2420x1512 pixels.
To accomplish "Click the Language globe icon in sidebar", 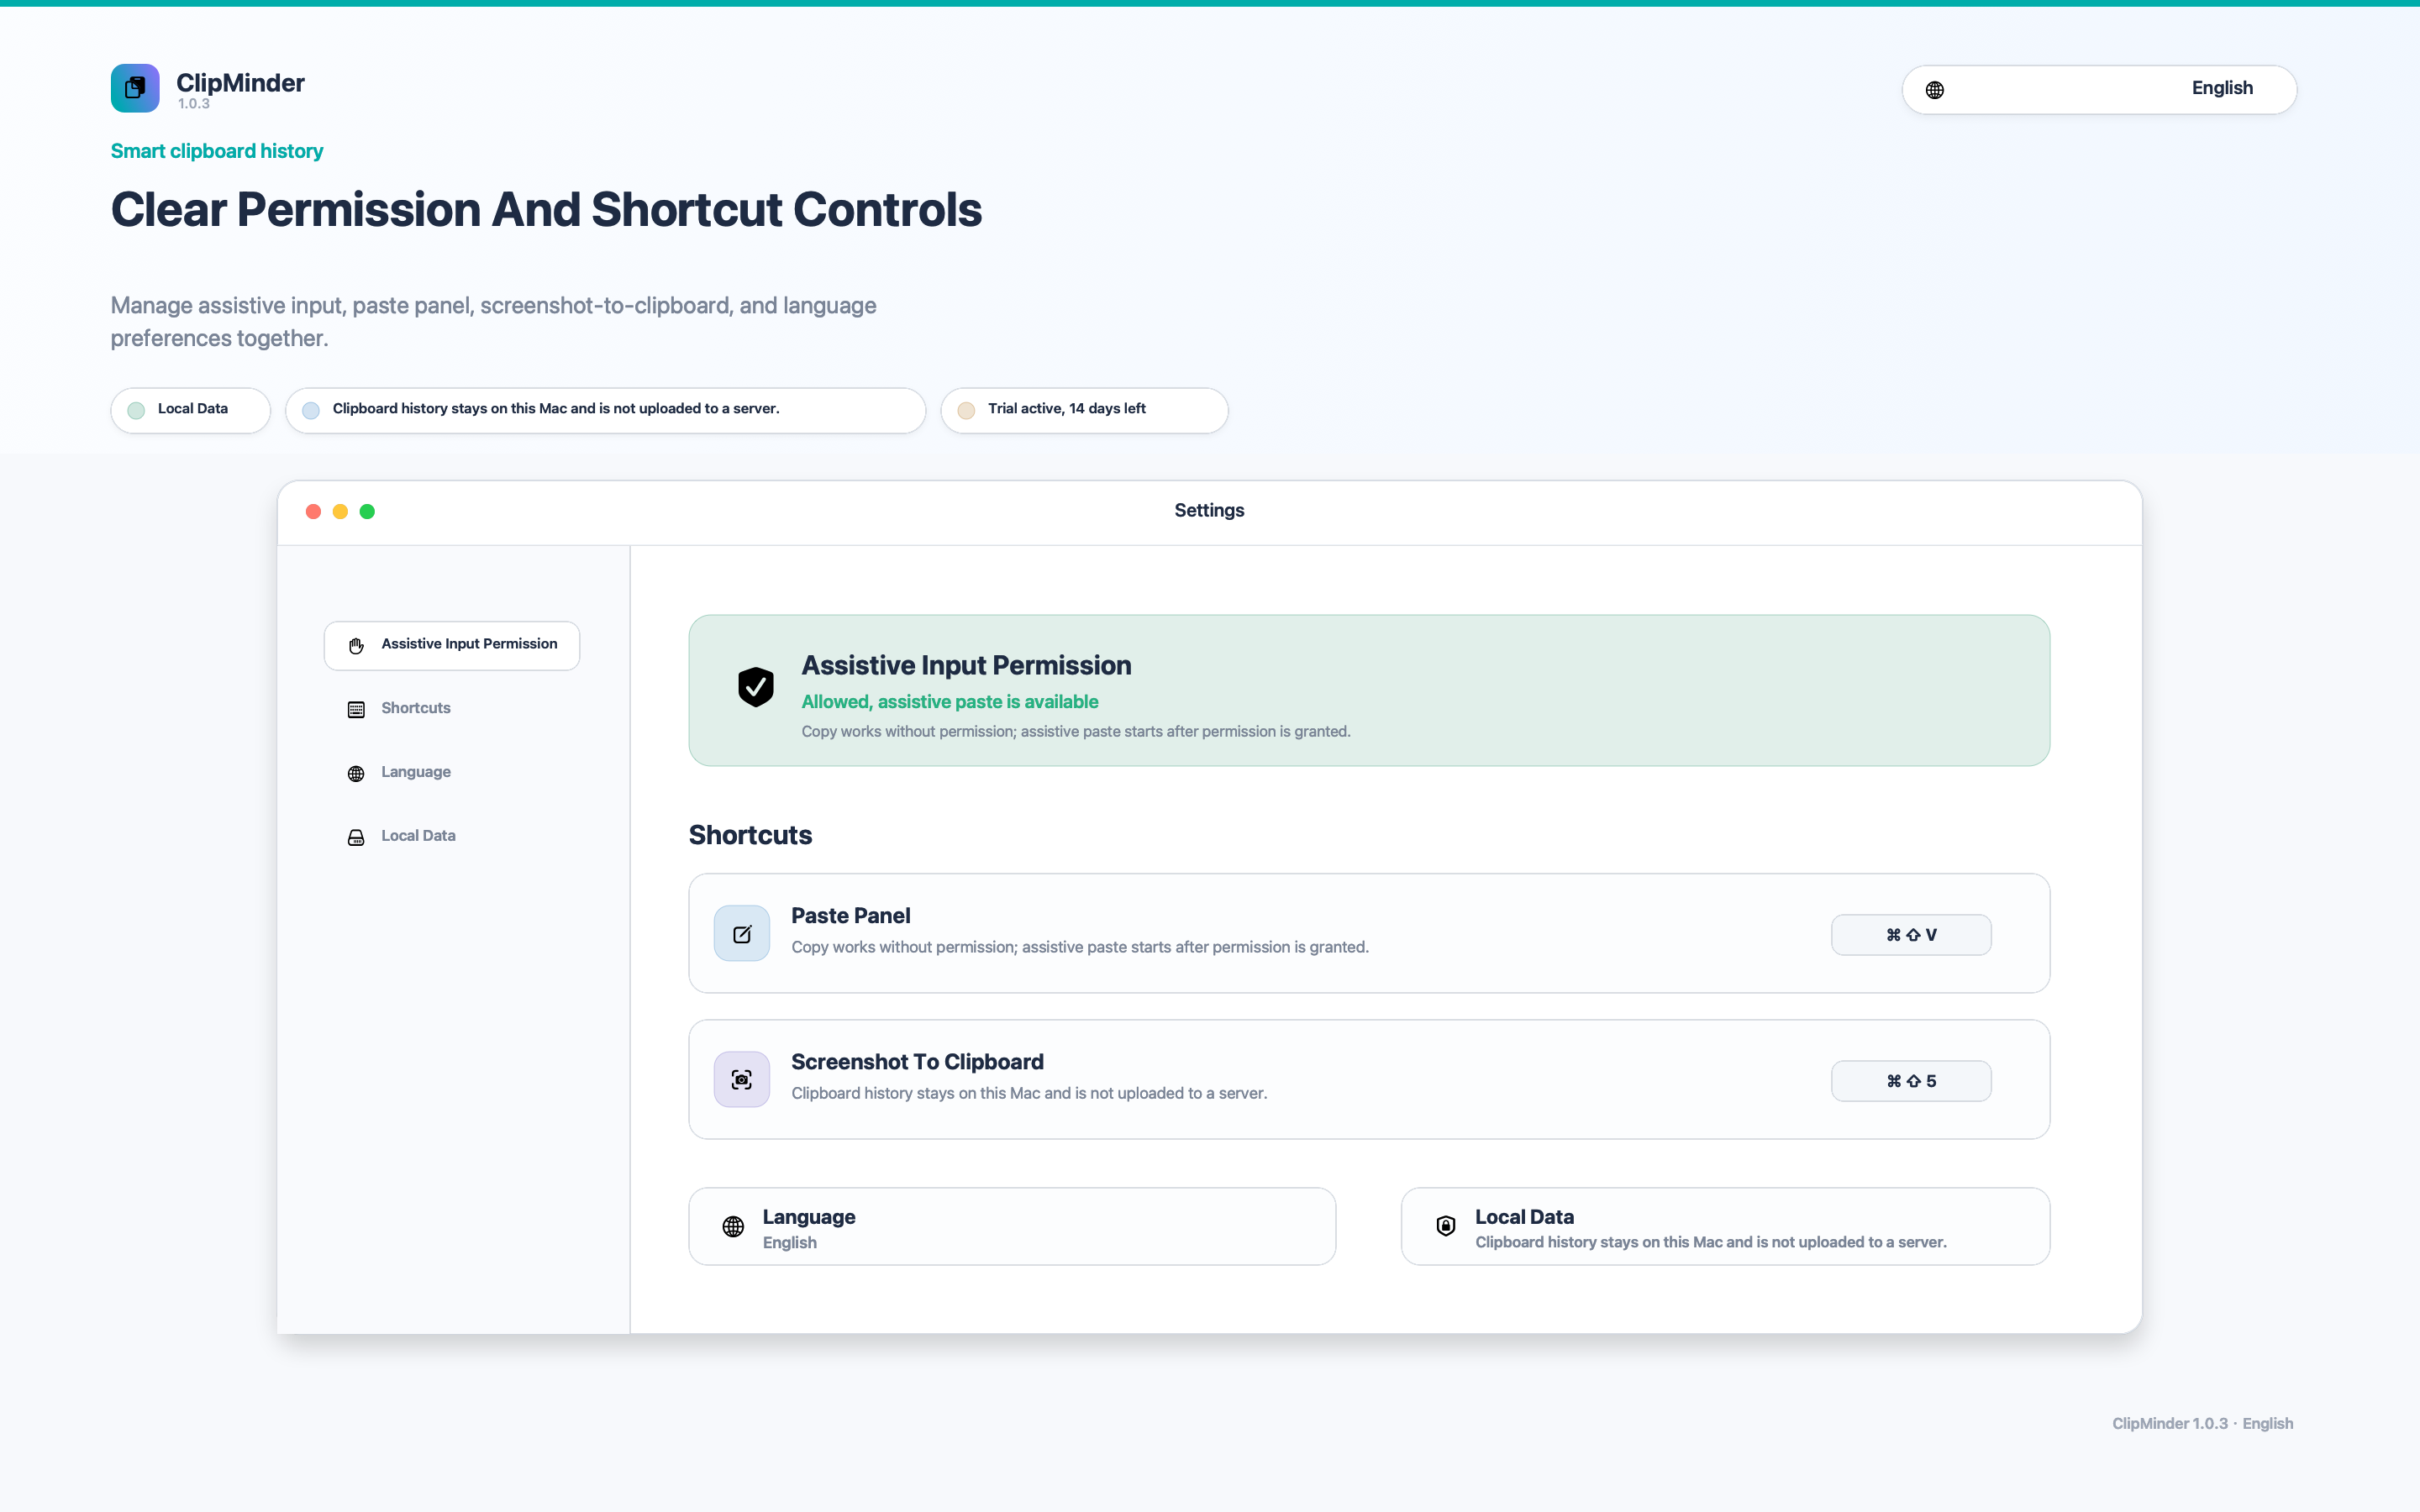I will pyautogui.click(x=356, y=773).
